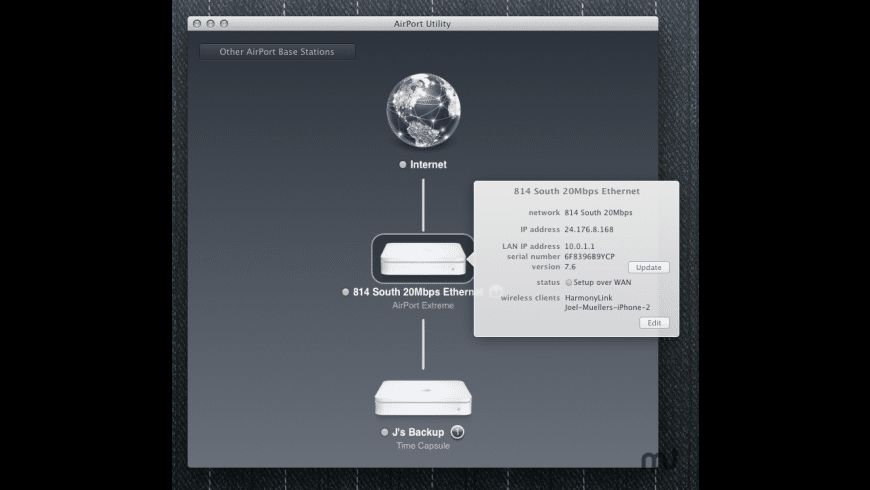
Task: Click the status dot beside 814 South 20Mbps Ethernet
Action: (346, 292)
